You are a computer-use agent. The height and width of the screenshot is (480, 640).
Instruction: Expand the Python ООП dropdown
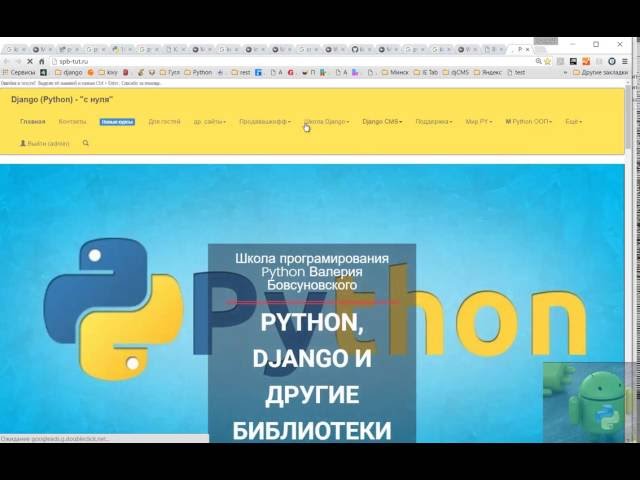pos(529,121)
